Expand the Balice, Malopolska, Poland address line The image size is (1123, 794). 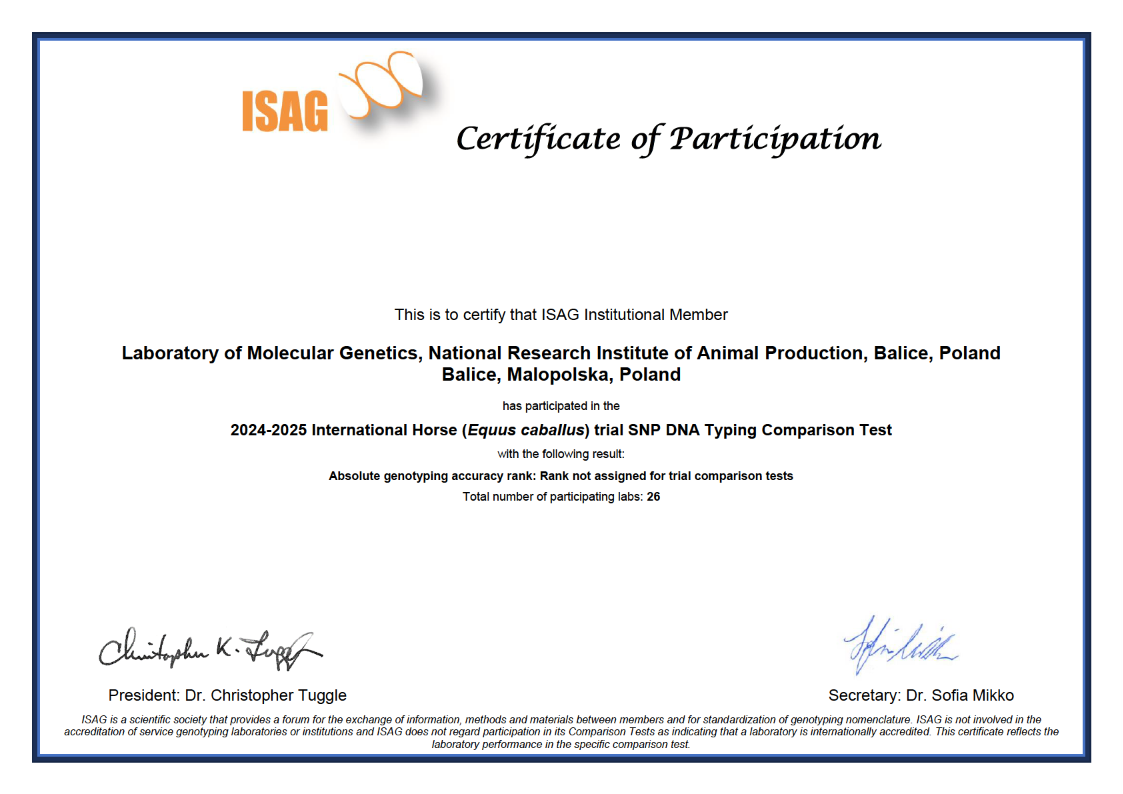(561, 373)
